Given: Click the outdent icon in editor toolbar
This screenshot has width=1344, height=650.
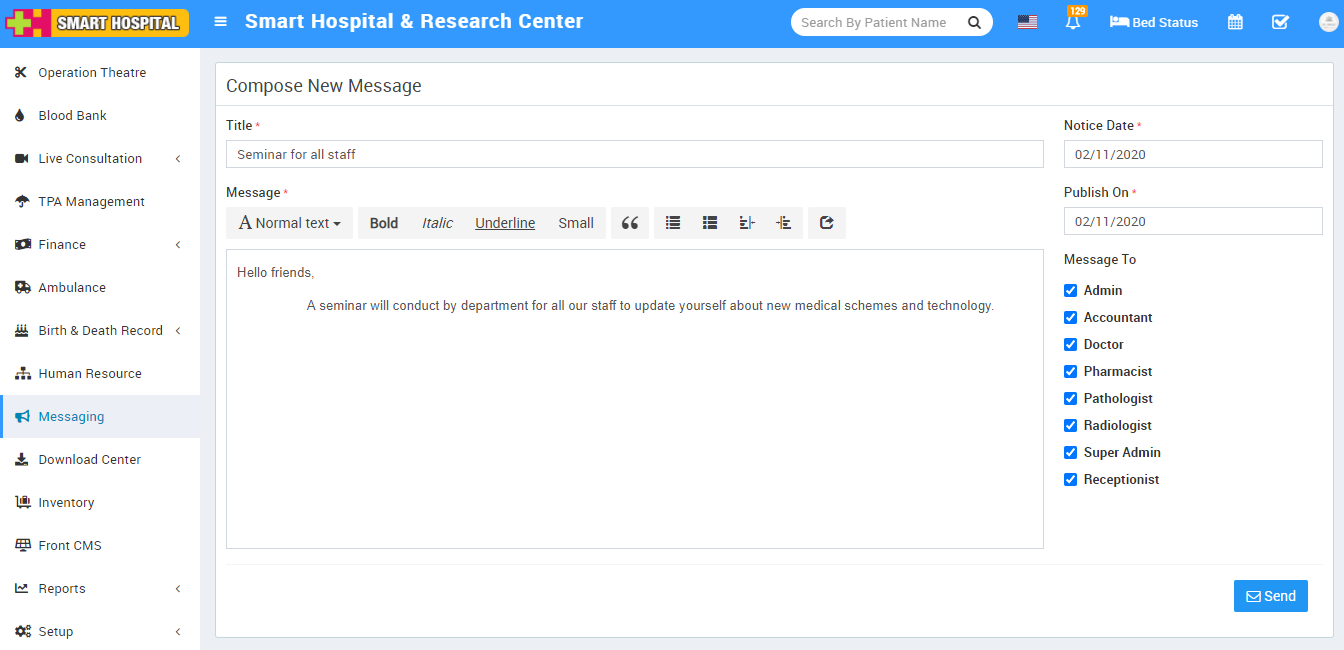Looking at the screenshot, I should click(746, 223).
